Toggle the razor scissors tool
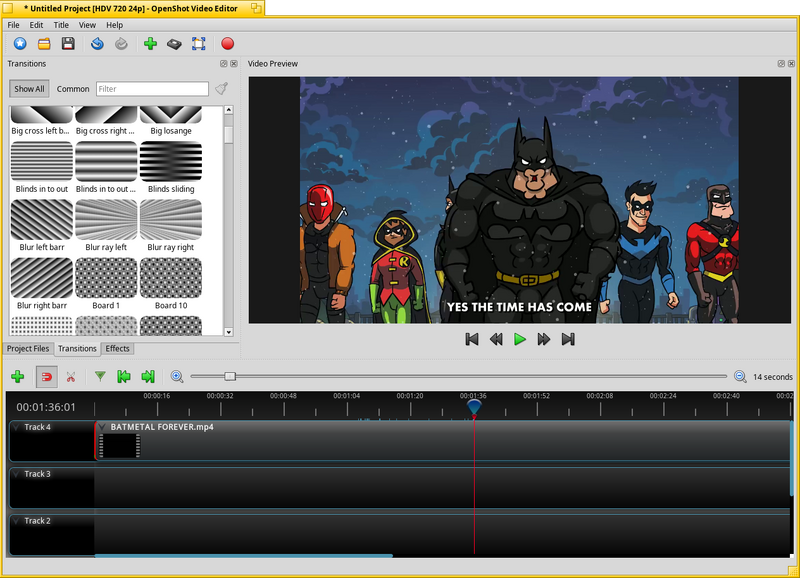800x578 pixels. tap(71, 377)
